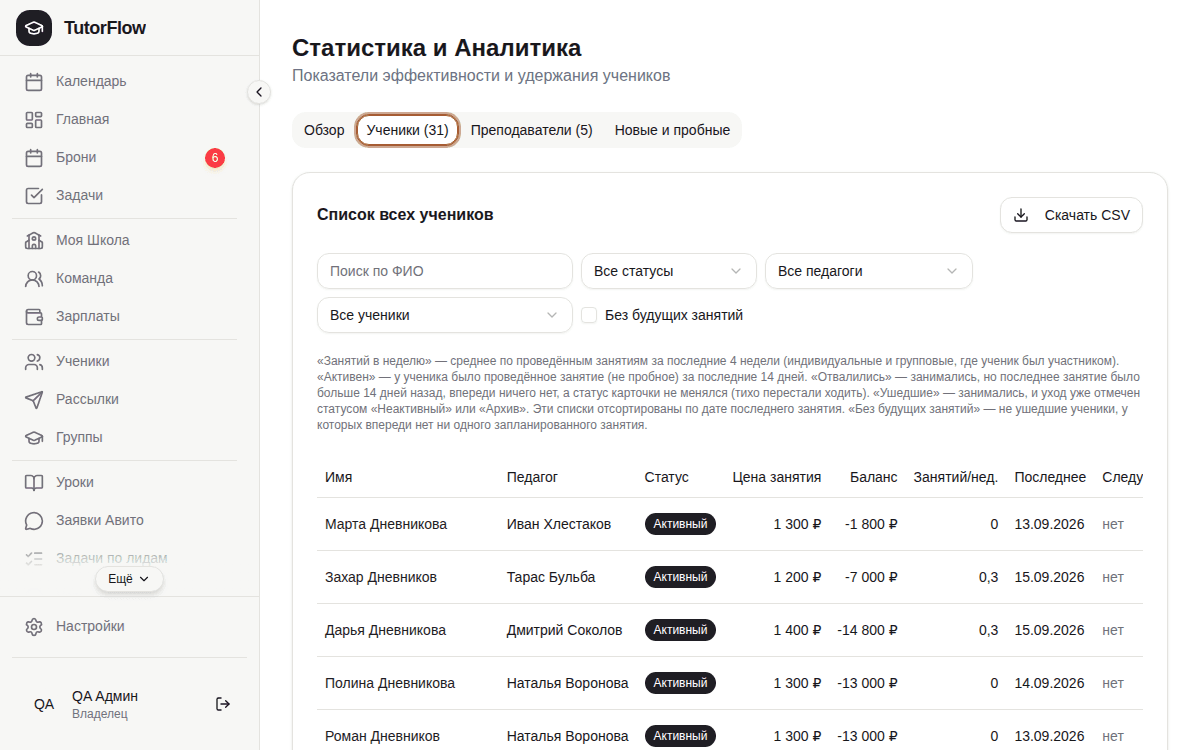The width and height of the screenshot is (1200, 750).
Task: Click the QA Админ profile name
Action: tap(105, 696)
